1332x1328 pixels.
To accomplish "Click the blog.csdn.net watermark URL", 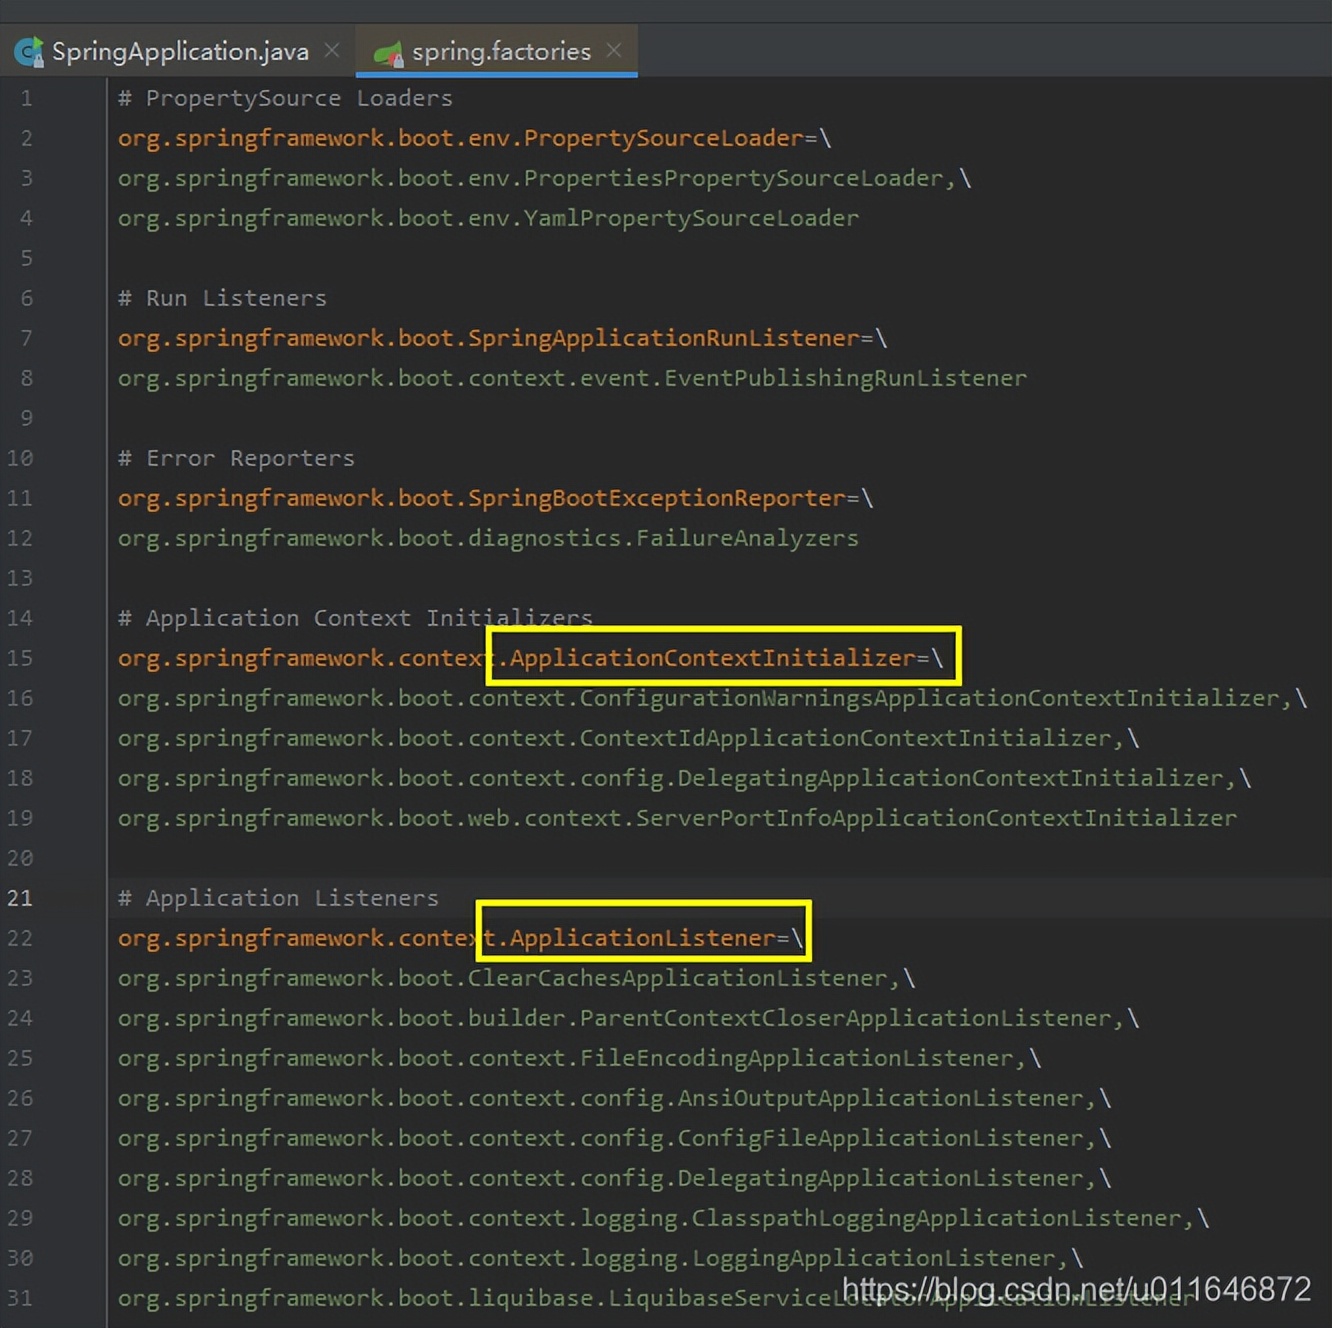I will click(1075, 1289).
